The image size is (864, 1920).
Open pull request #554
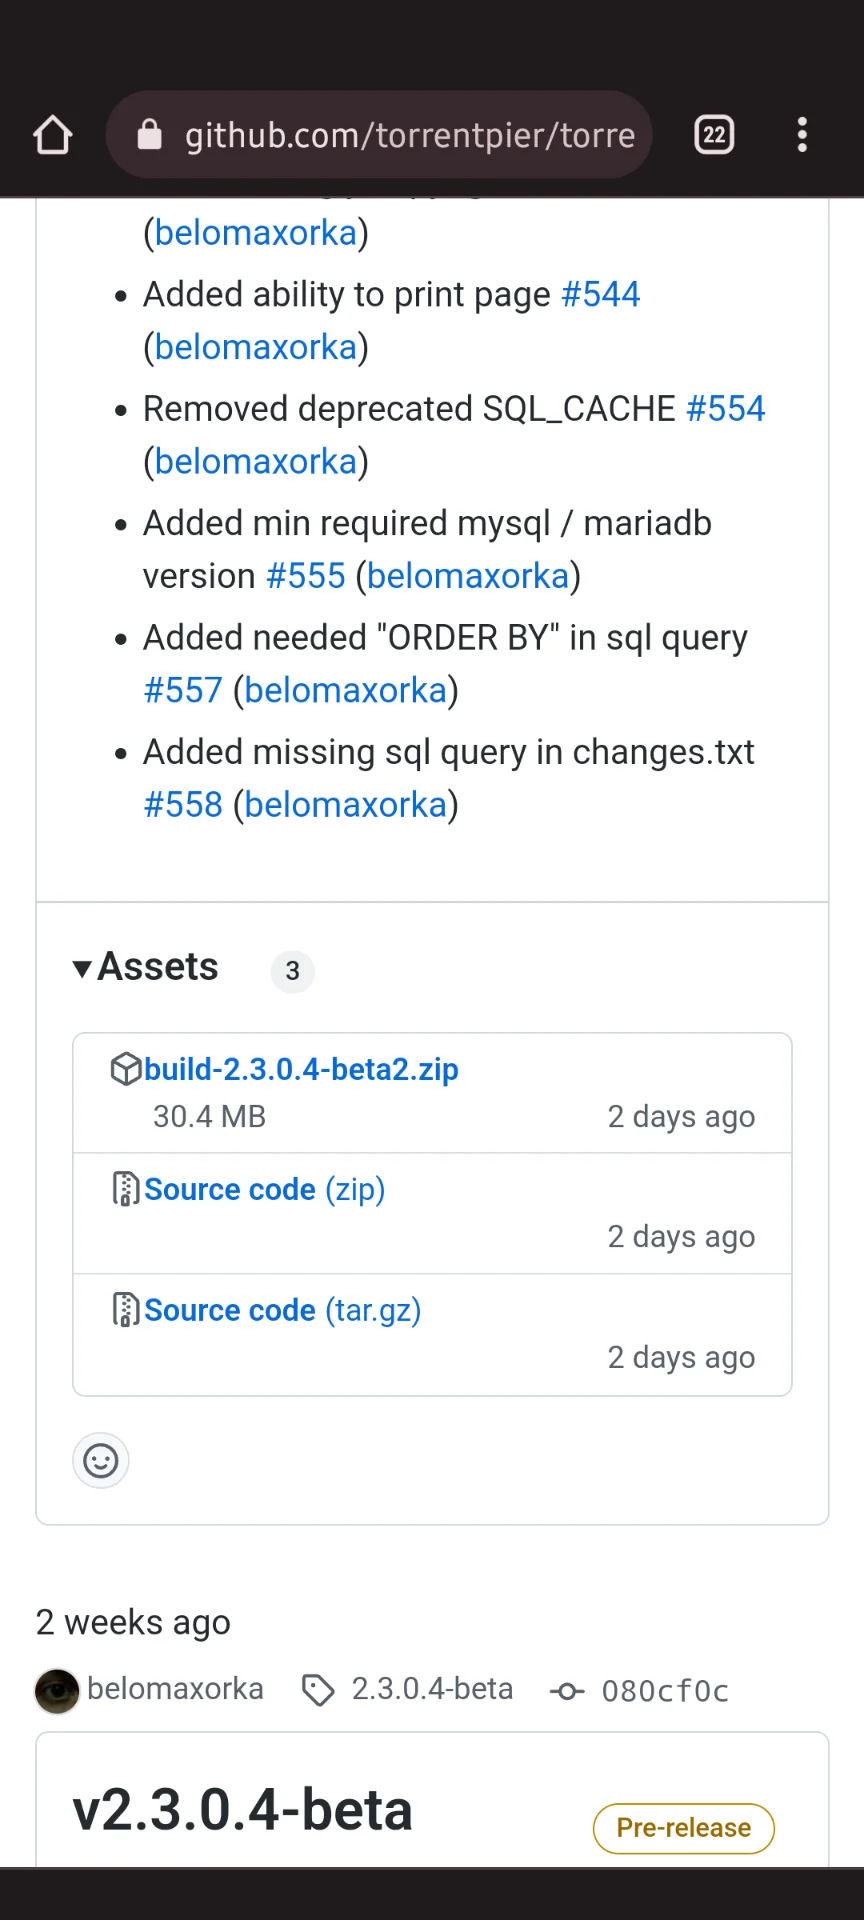click(x=726, y=408)
